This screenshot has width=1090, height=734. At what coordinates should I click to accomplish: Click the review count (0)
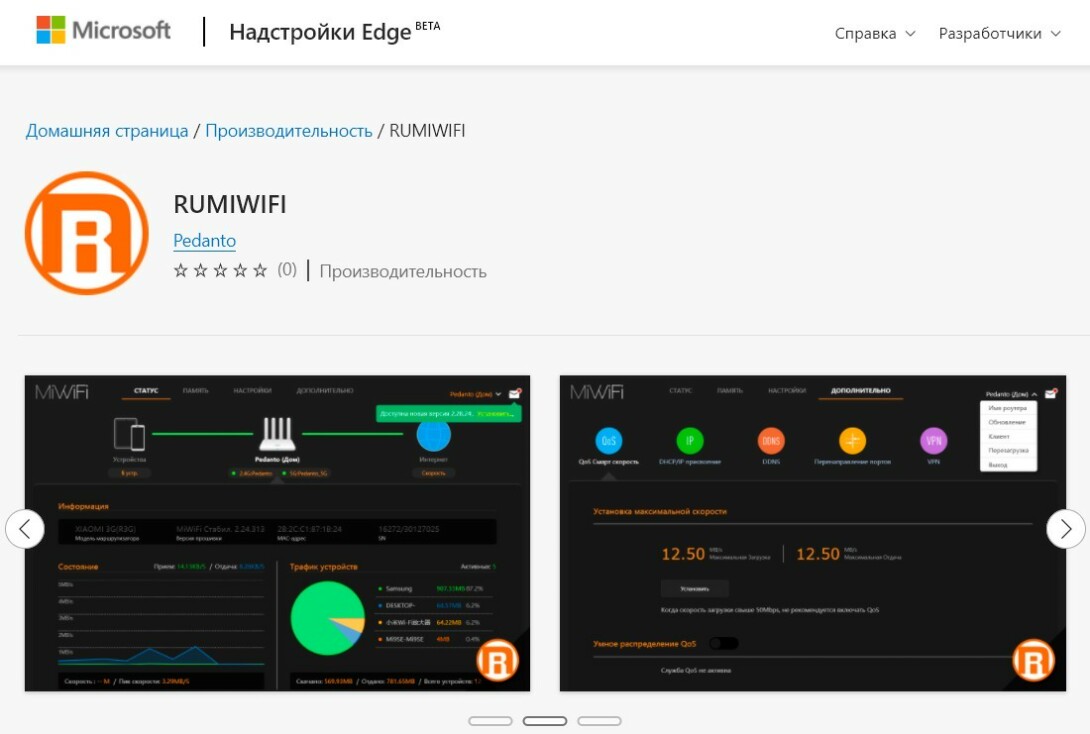click(286, 270)
